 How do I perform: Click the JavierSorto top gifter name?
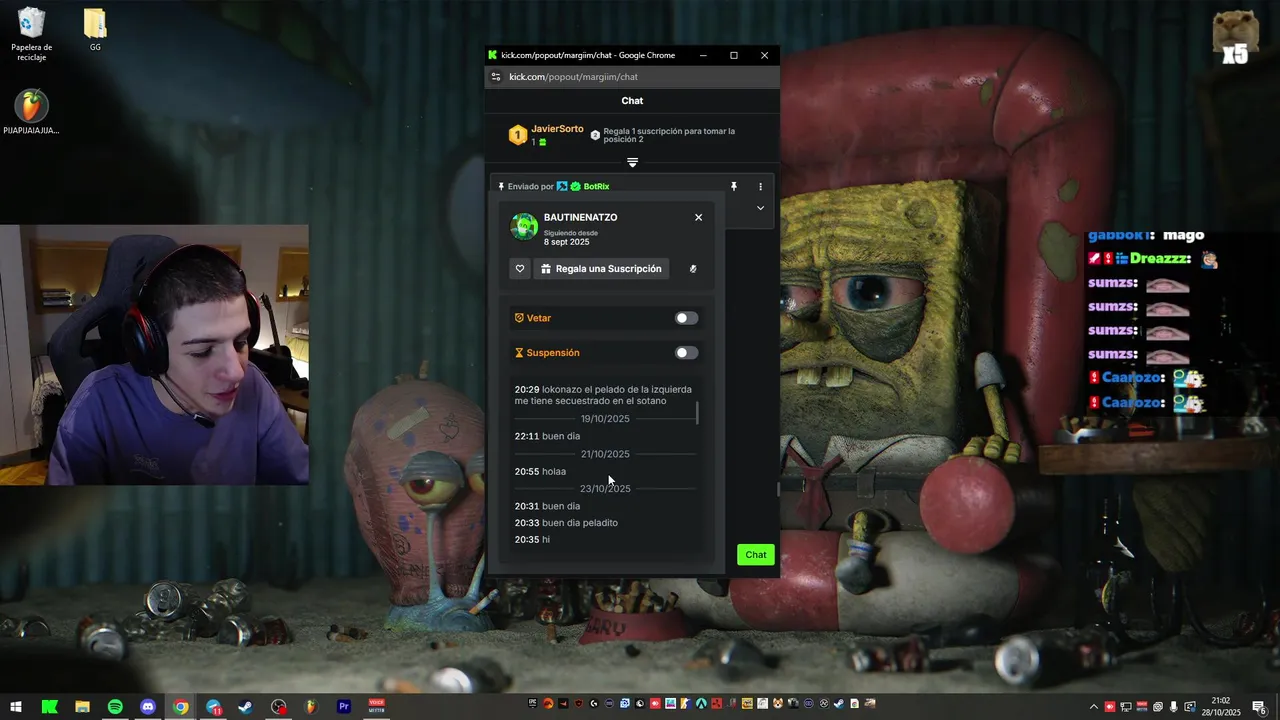(x=557, y=129)
